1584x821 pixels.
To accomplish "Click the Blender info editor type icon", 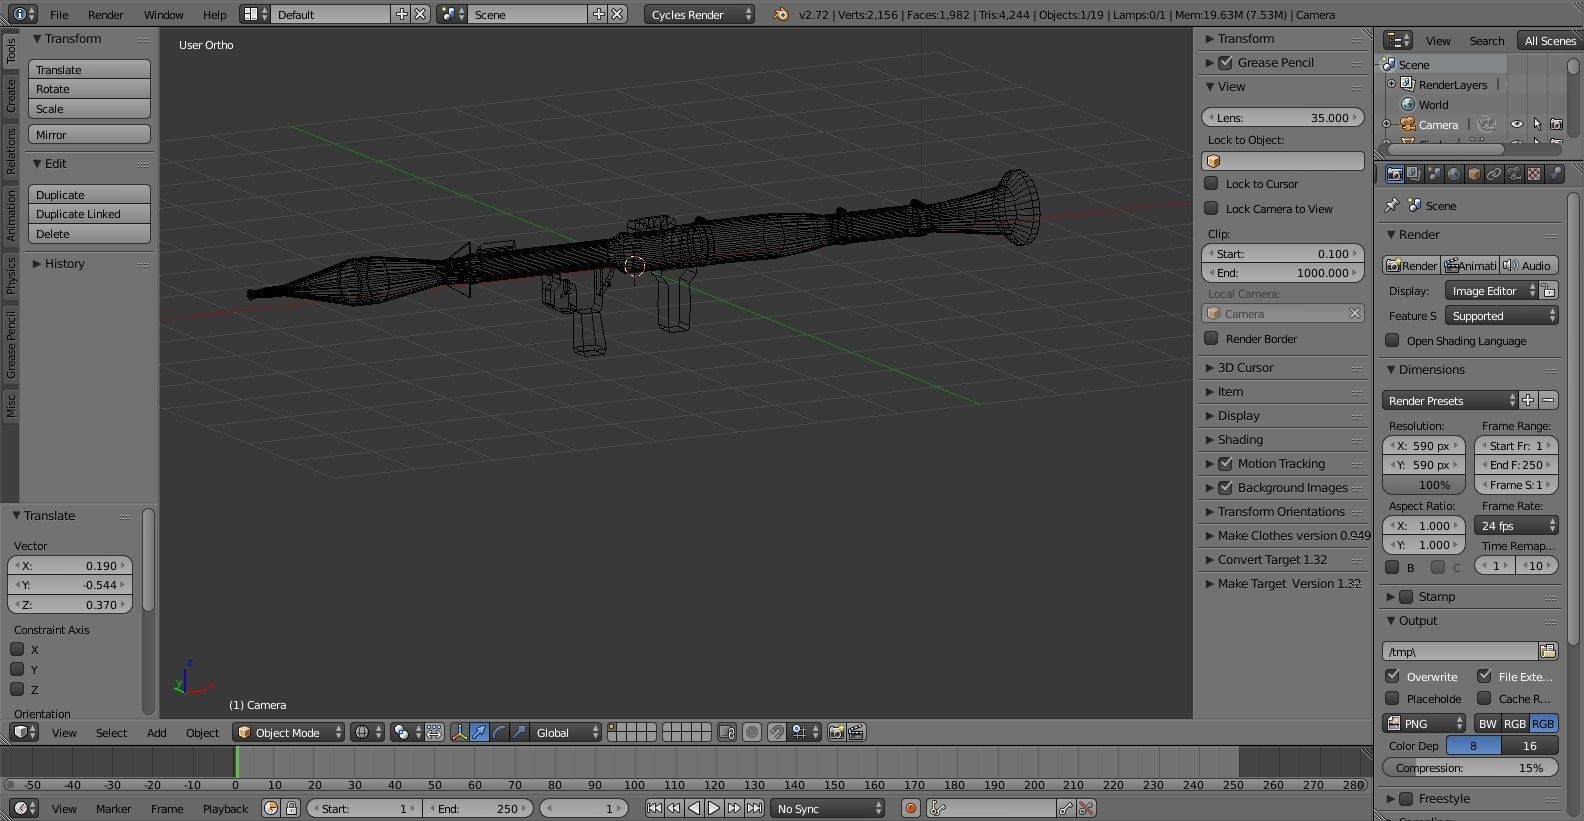I will (23, 14).
